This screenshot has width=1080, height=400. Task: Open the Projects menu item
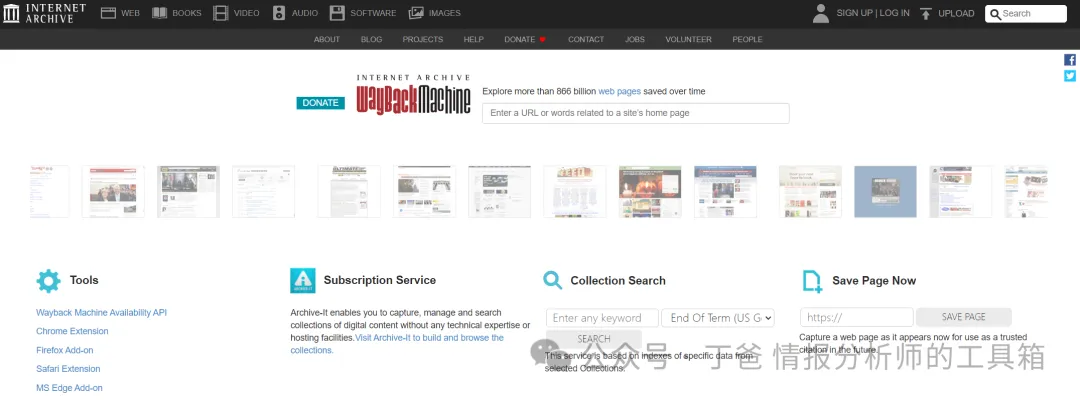click(423, 39)
